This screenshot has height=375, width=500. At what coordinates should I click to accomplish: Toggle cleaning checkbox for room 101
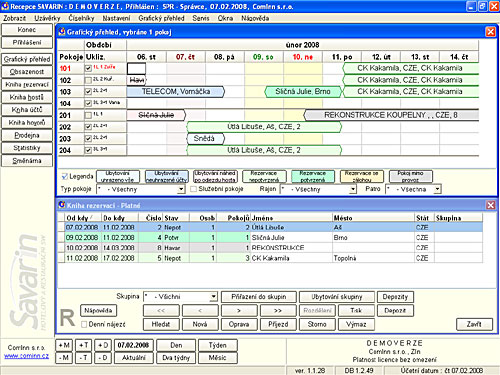point(88,68)
